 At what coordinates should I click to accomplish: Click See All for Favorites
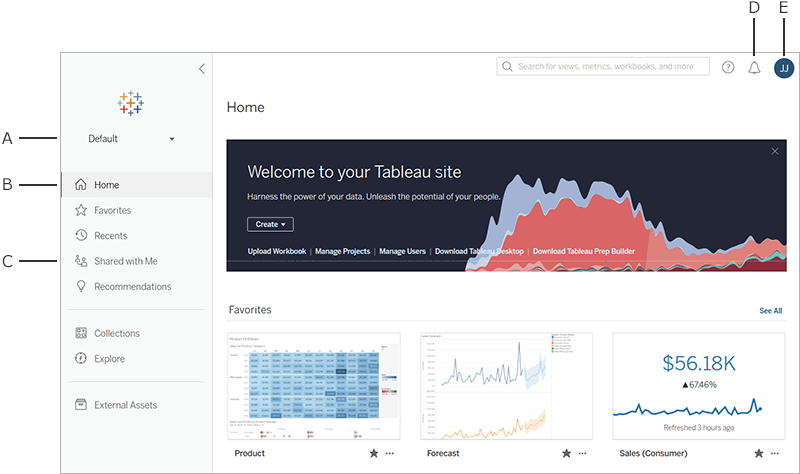pyautogui.click(x=770, y=311)
